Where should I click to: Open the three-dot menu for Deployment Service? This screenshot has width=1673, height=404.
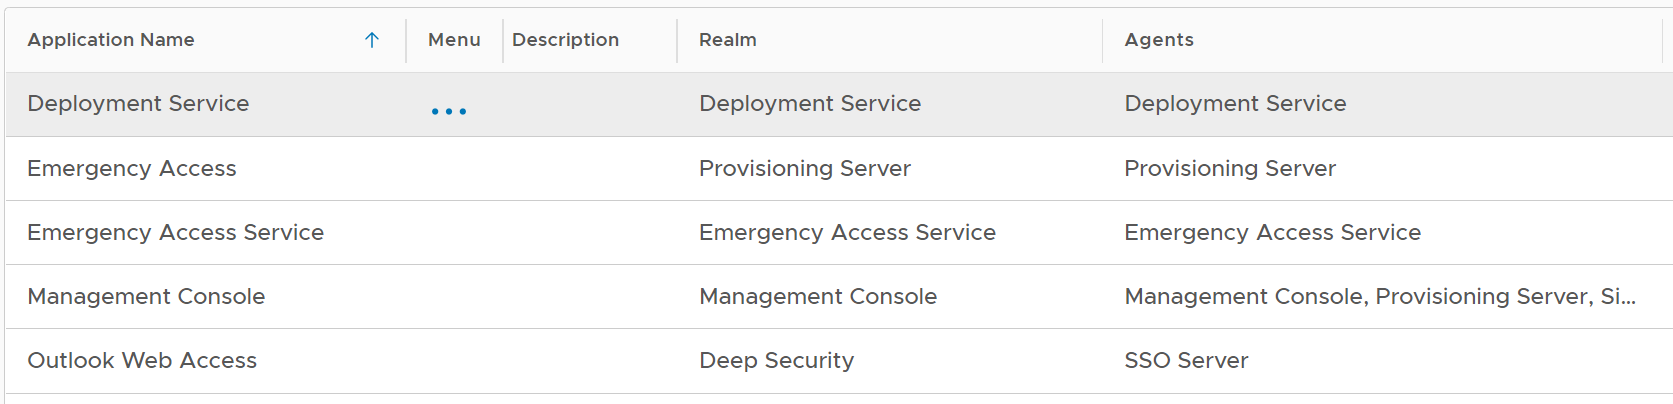[449, 111]
